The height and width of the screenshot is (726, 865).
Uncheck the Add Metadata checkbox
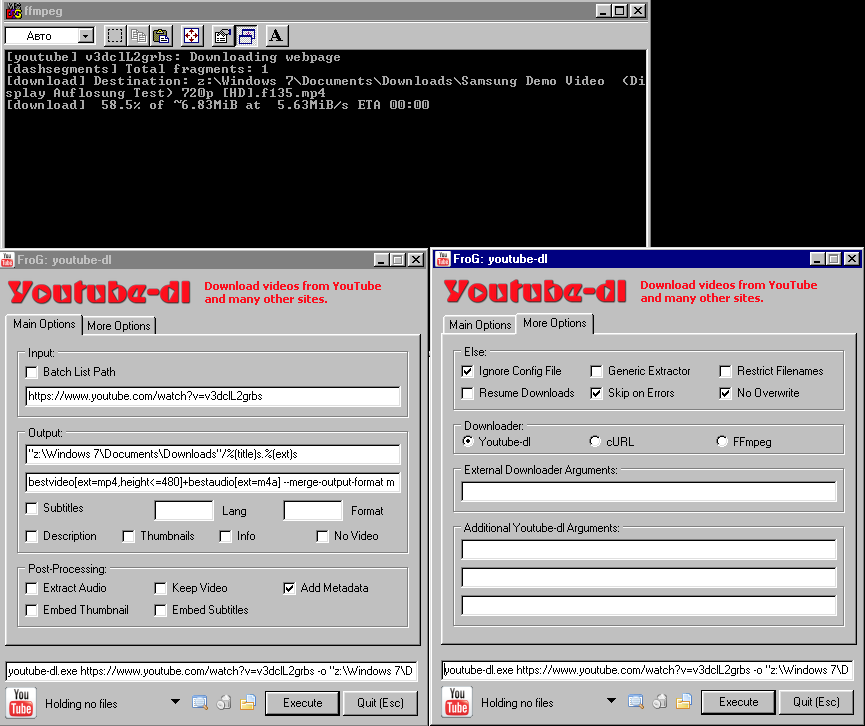point(289,589)
